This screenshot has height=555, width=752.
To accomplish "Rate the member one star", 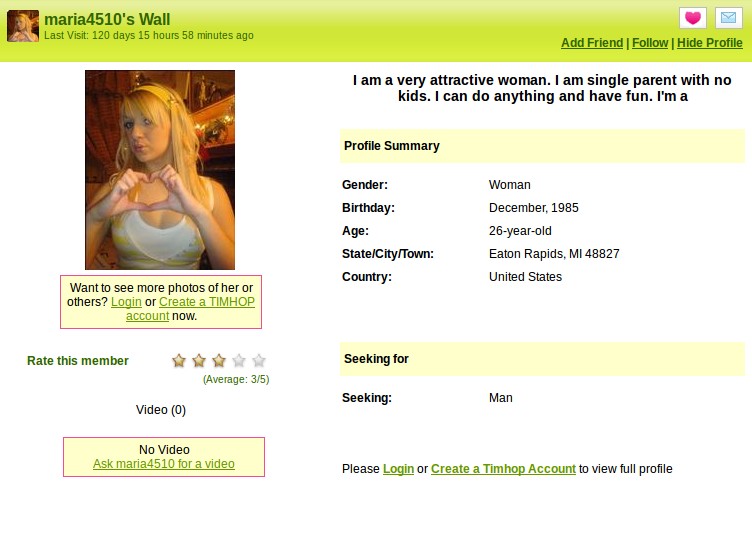I will (179, 360).
